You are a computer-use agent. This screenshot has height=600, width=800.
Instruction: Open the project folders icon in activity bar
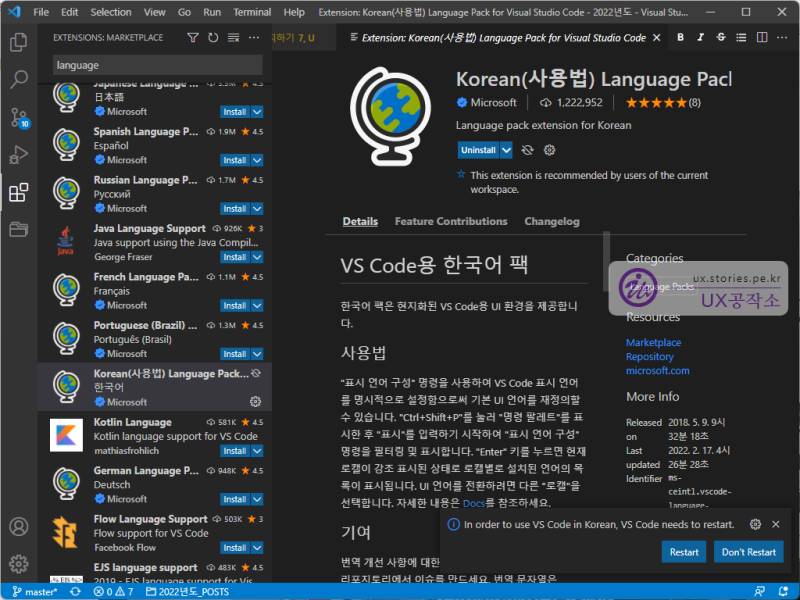[18, 230]
